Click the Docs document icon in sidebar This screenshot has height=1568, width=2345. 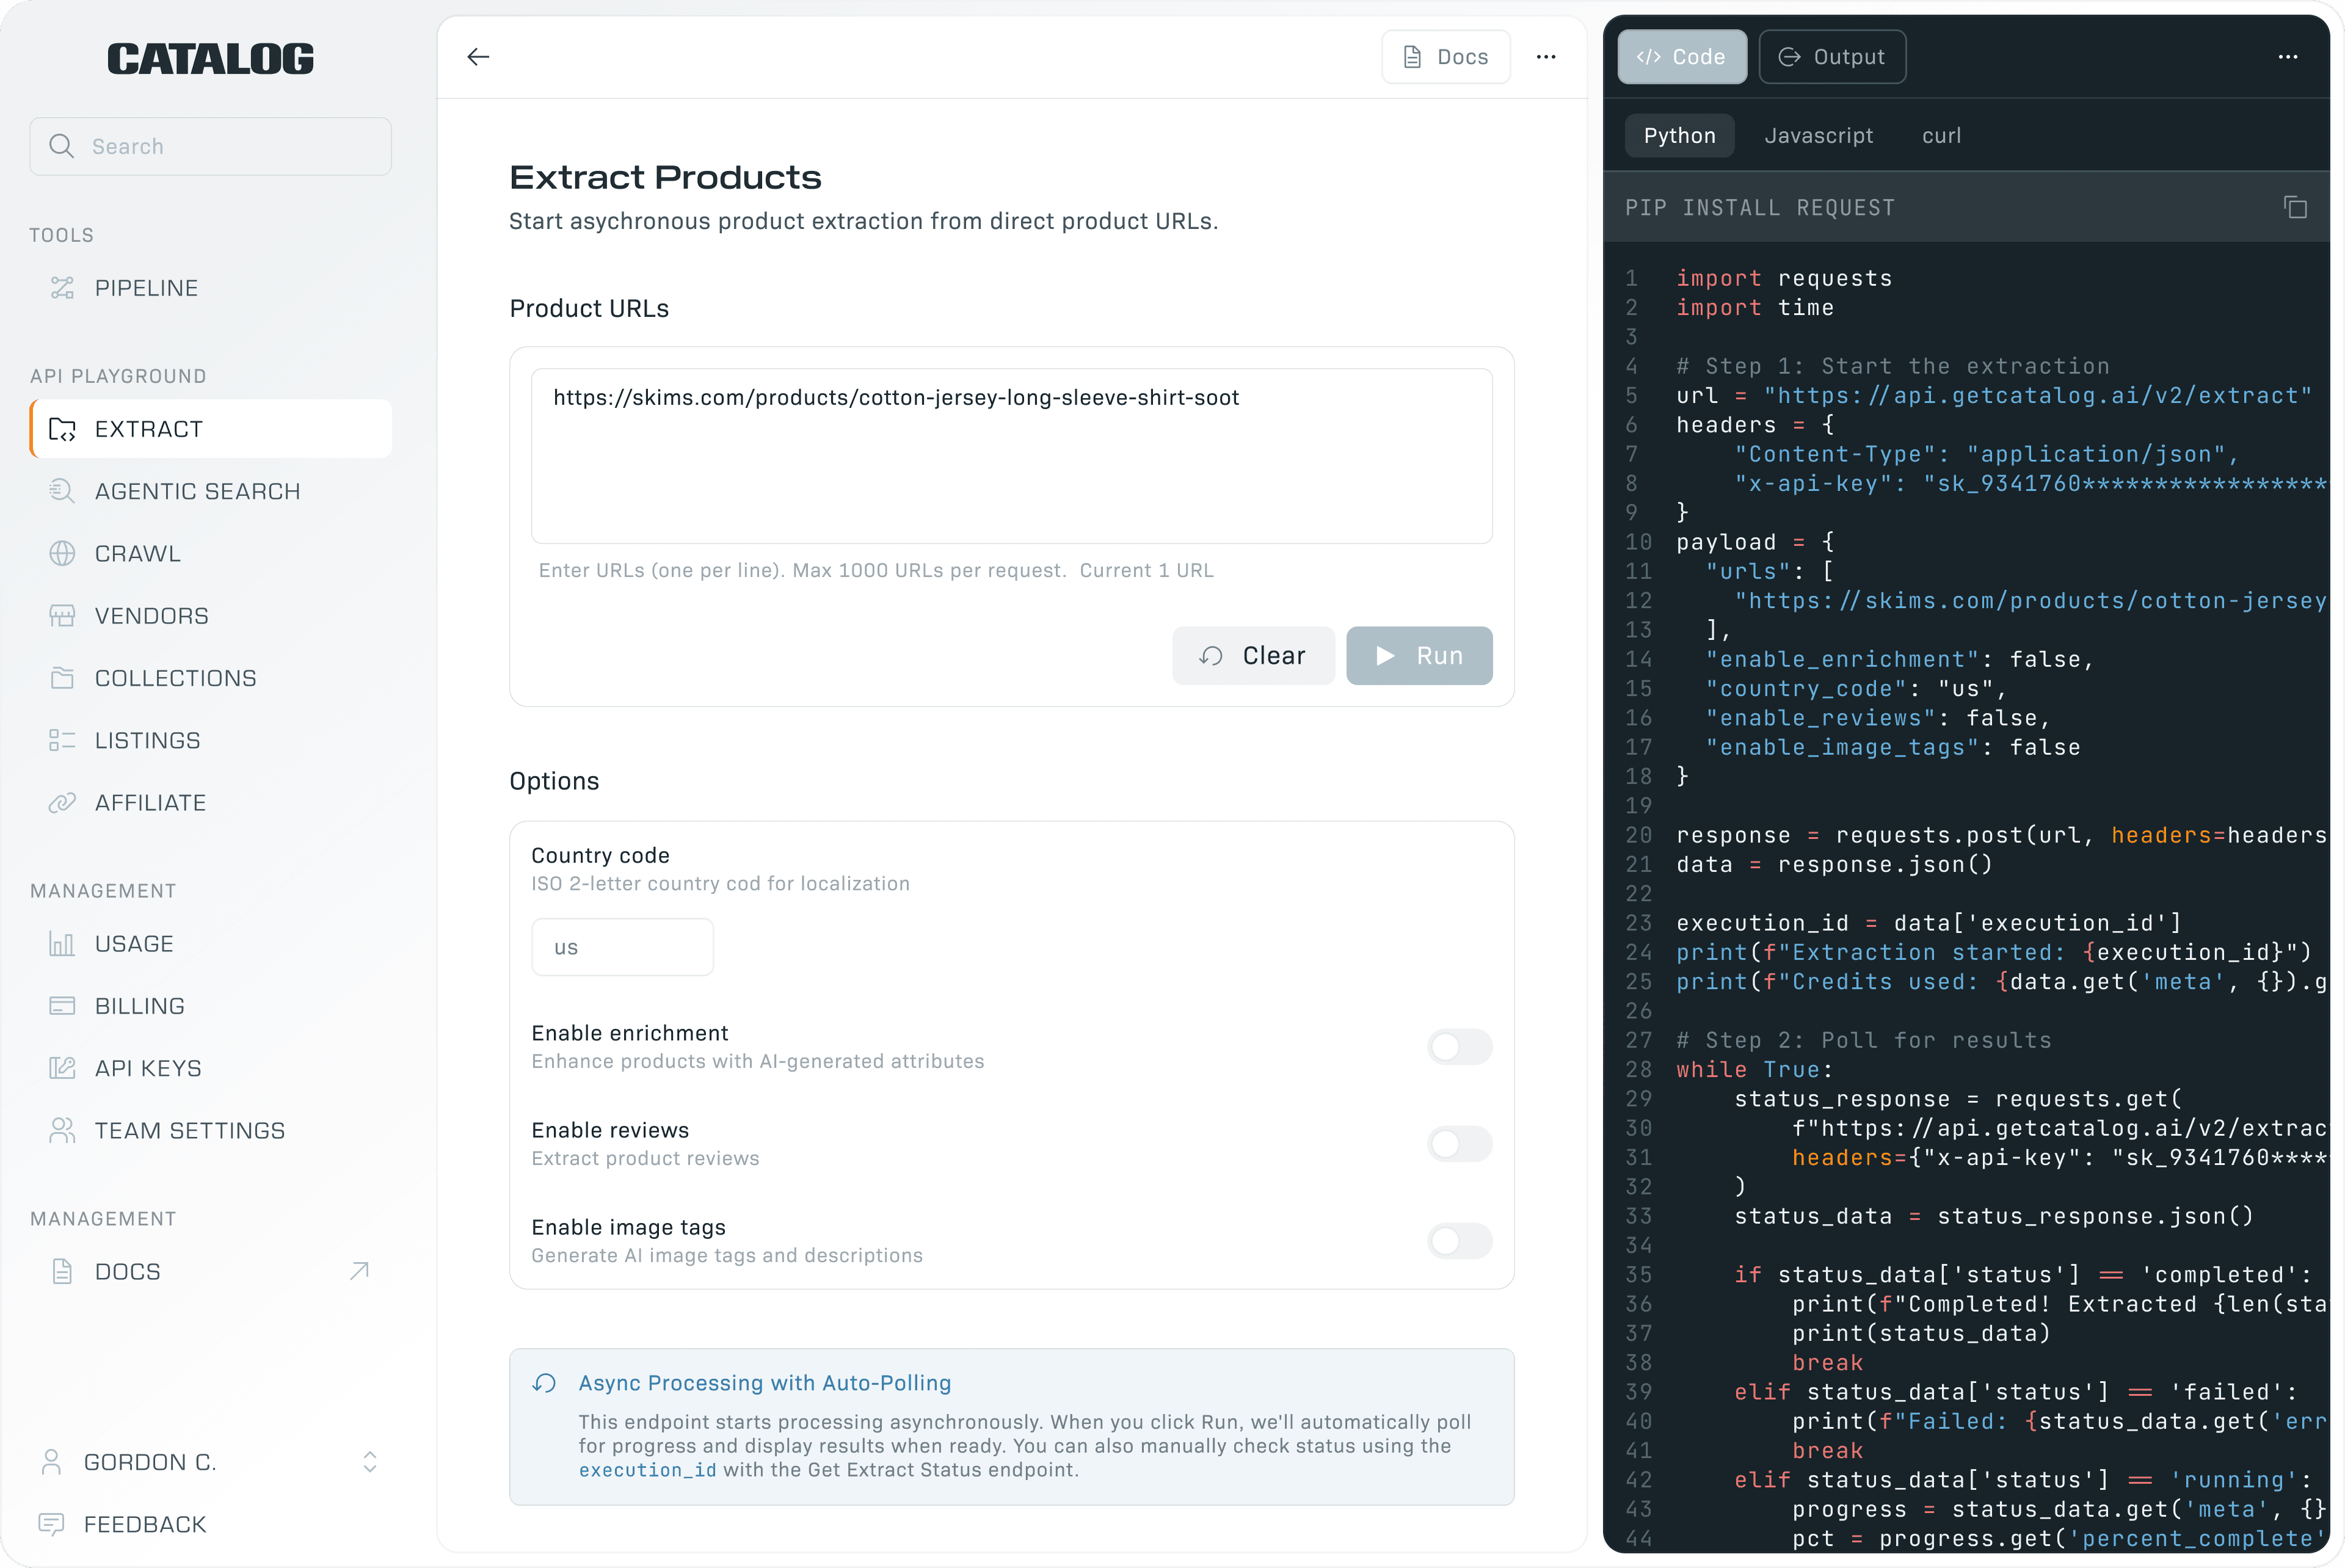[62, 1272]
